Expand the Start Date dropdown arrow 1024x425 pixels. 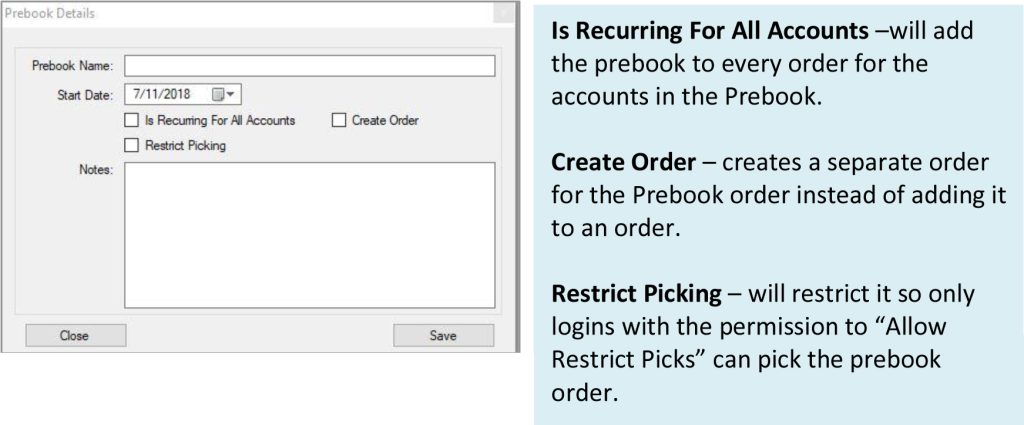click(x=231, y=95)
